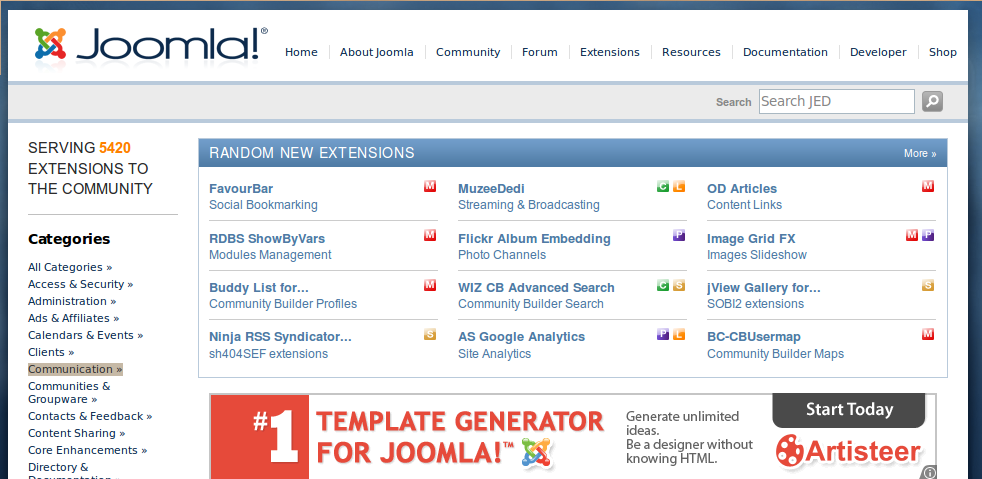This screenshot has height=479, width=982.
Task: Click the M badge next to FavourBar
Action: coord(430,186)
